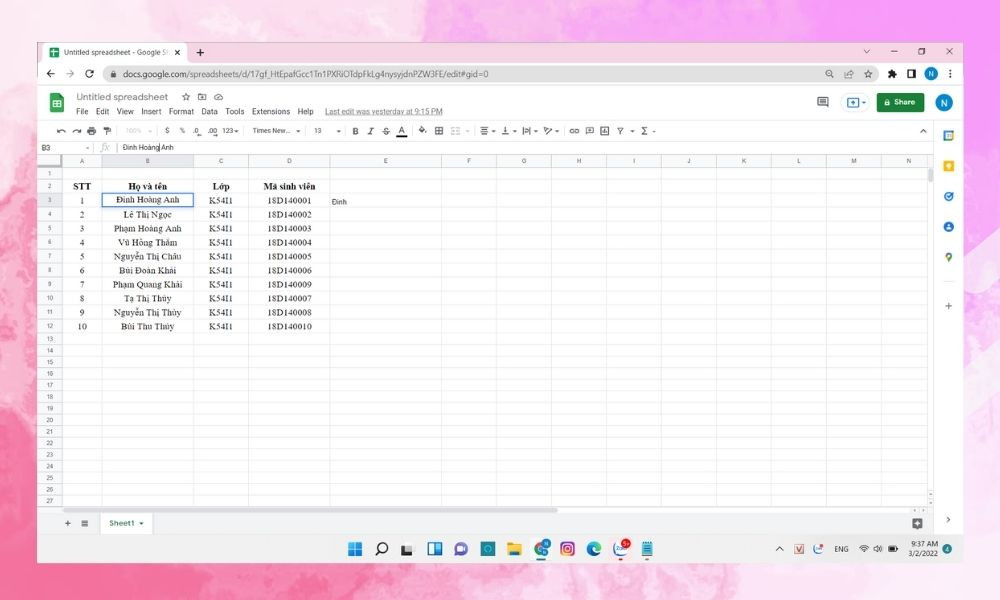Open the Insert link icon in toolbar
The width and height of the screenshot is (1000, 600).
pyautogui.click(x=574, y=131)
